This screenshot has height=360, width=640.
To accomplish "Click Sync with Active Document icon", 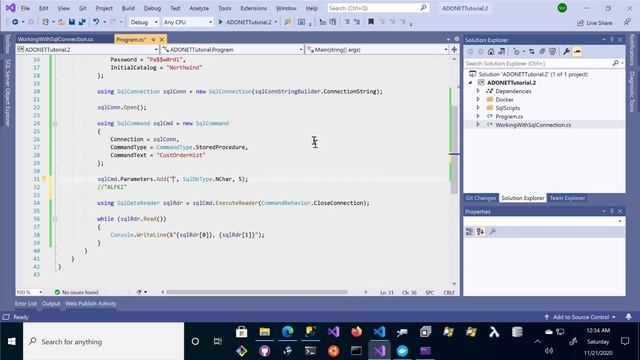I will (531, 51).
